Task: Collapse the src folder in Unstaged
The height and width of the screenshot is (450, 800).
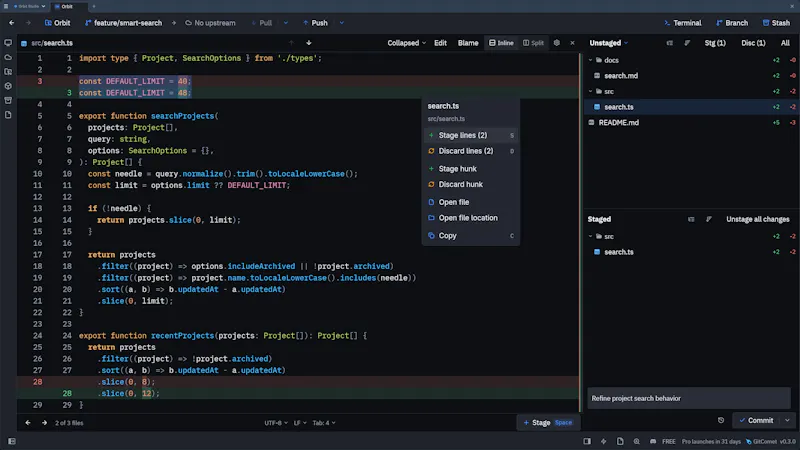Action: point(591,91)
